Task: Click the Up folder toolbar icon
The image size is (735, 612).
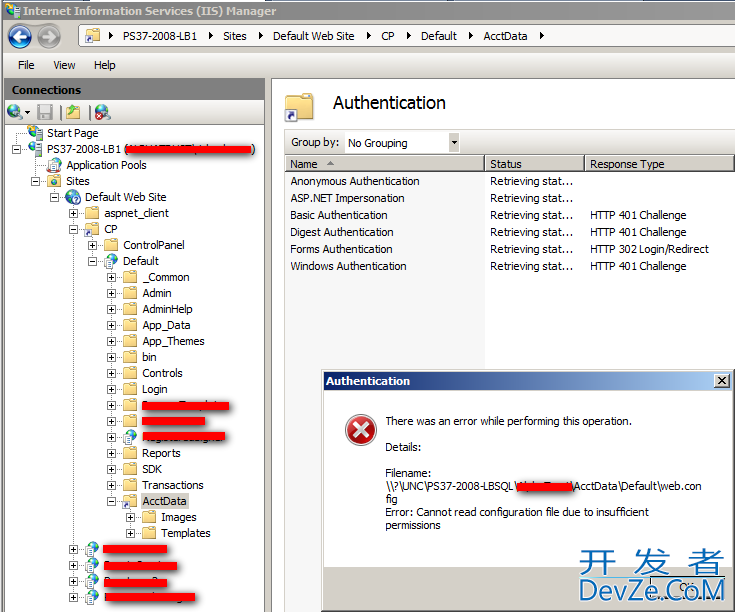Action: coord(73,112)
